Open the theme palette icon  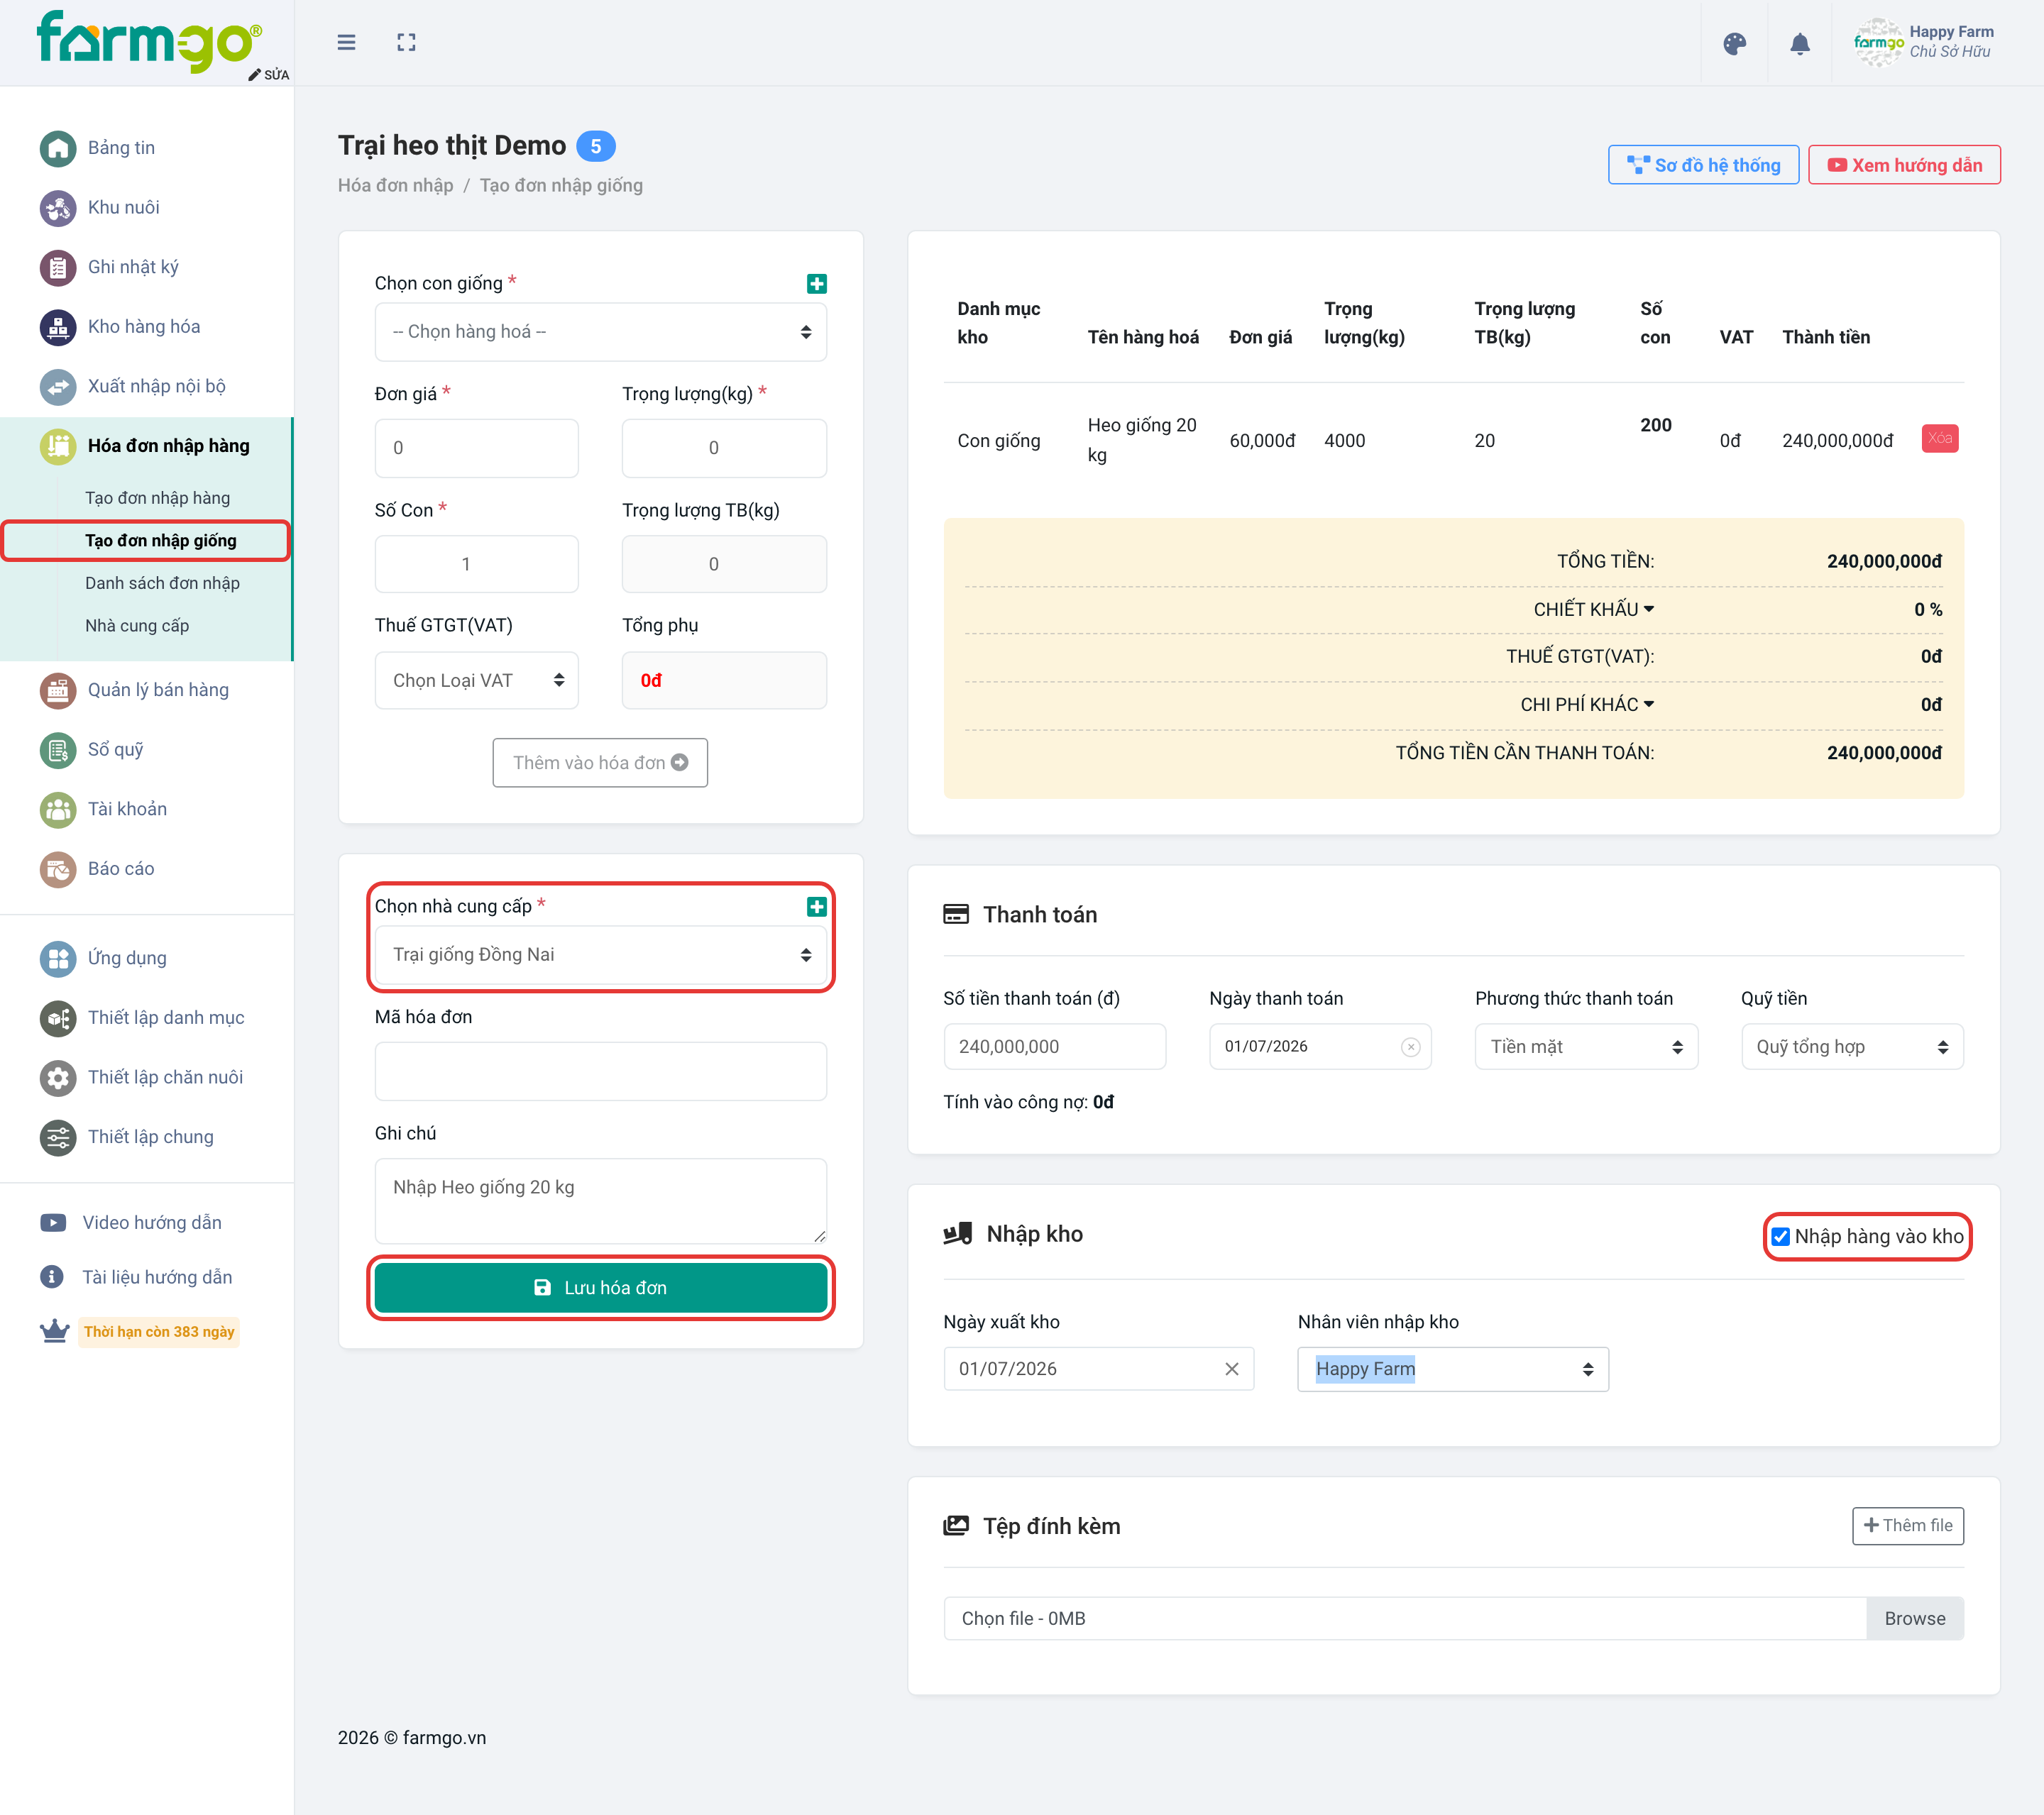[x=1735, y=43]
